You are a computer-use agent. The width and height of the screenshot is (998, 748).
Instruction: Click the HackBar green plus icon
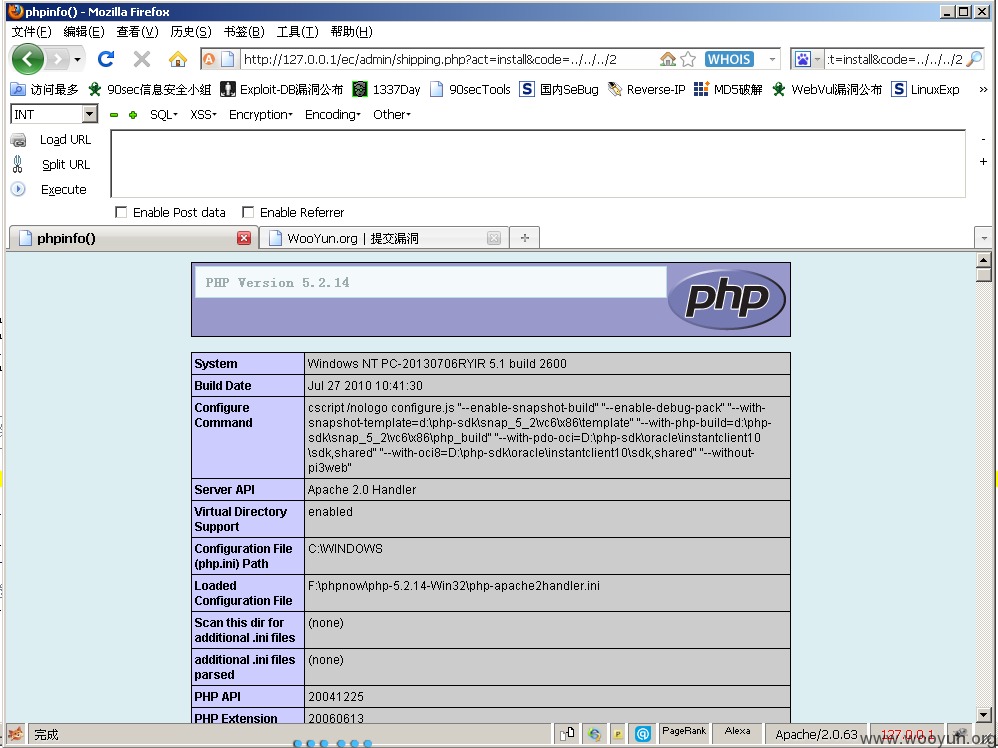pos(133,115)
